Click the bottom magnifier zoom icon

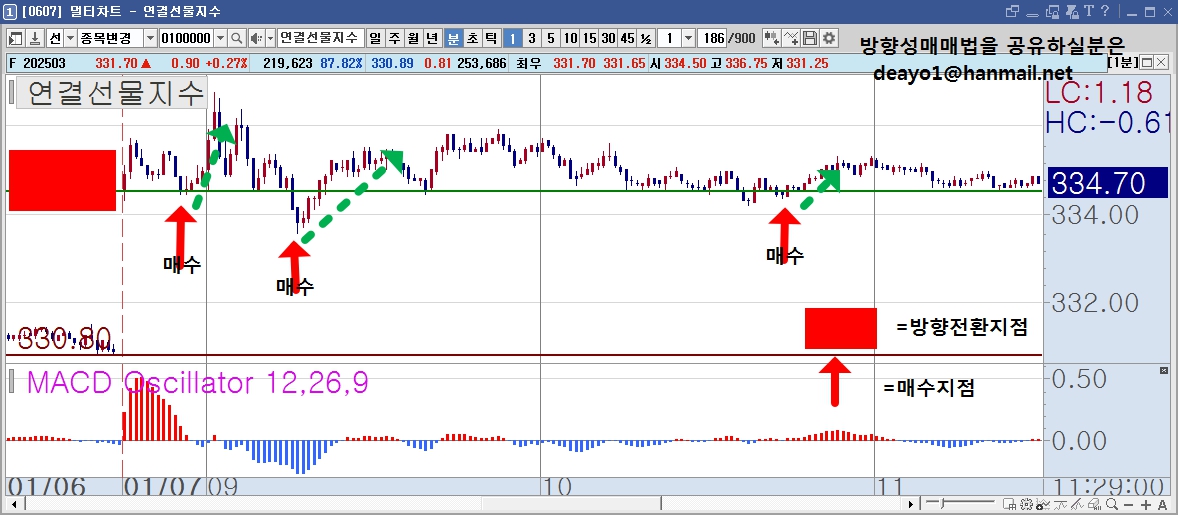click(1113, 504)
